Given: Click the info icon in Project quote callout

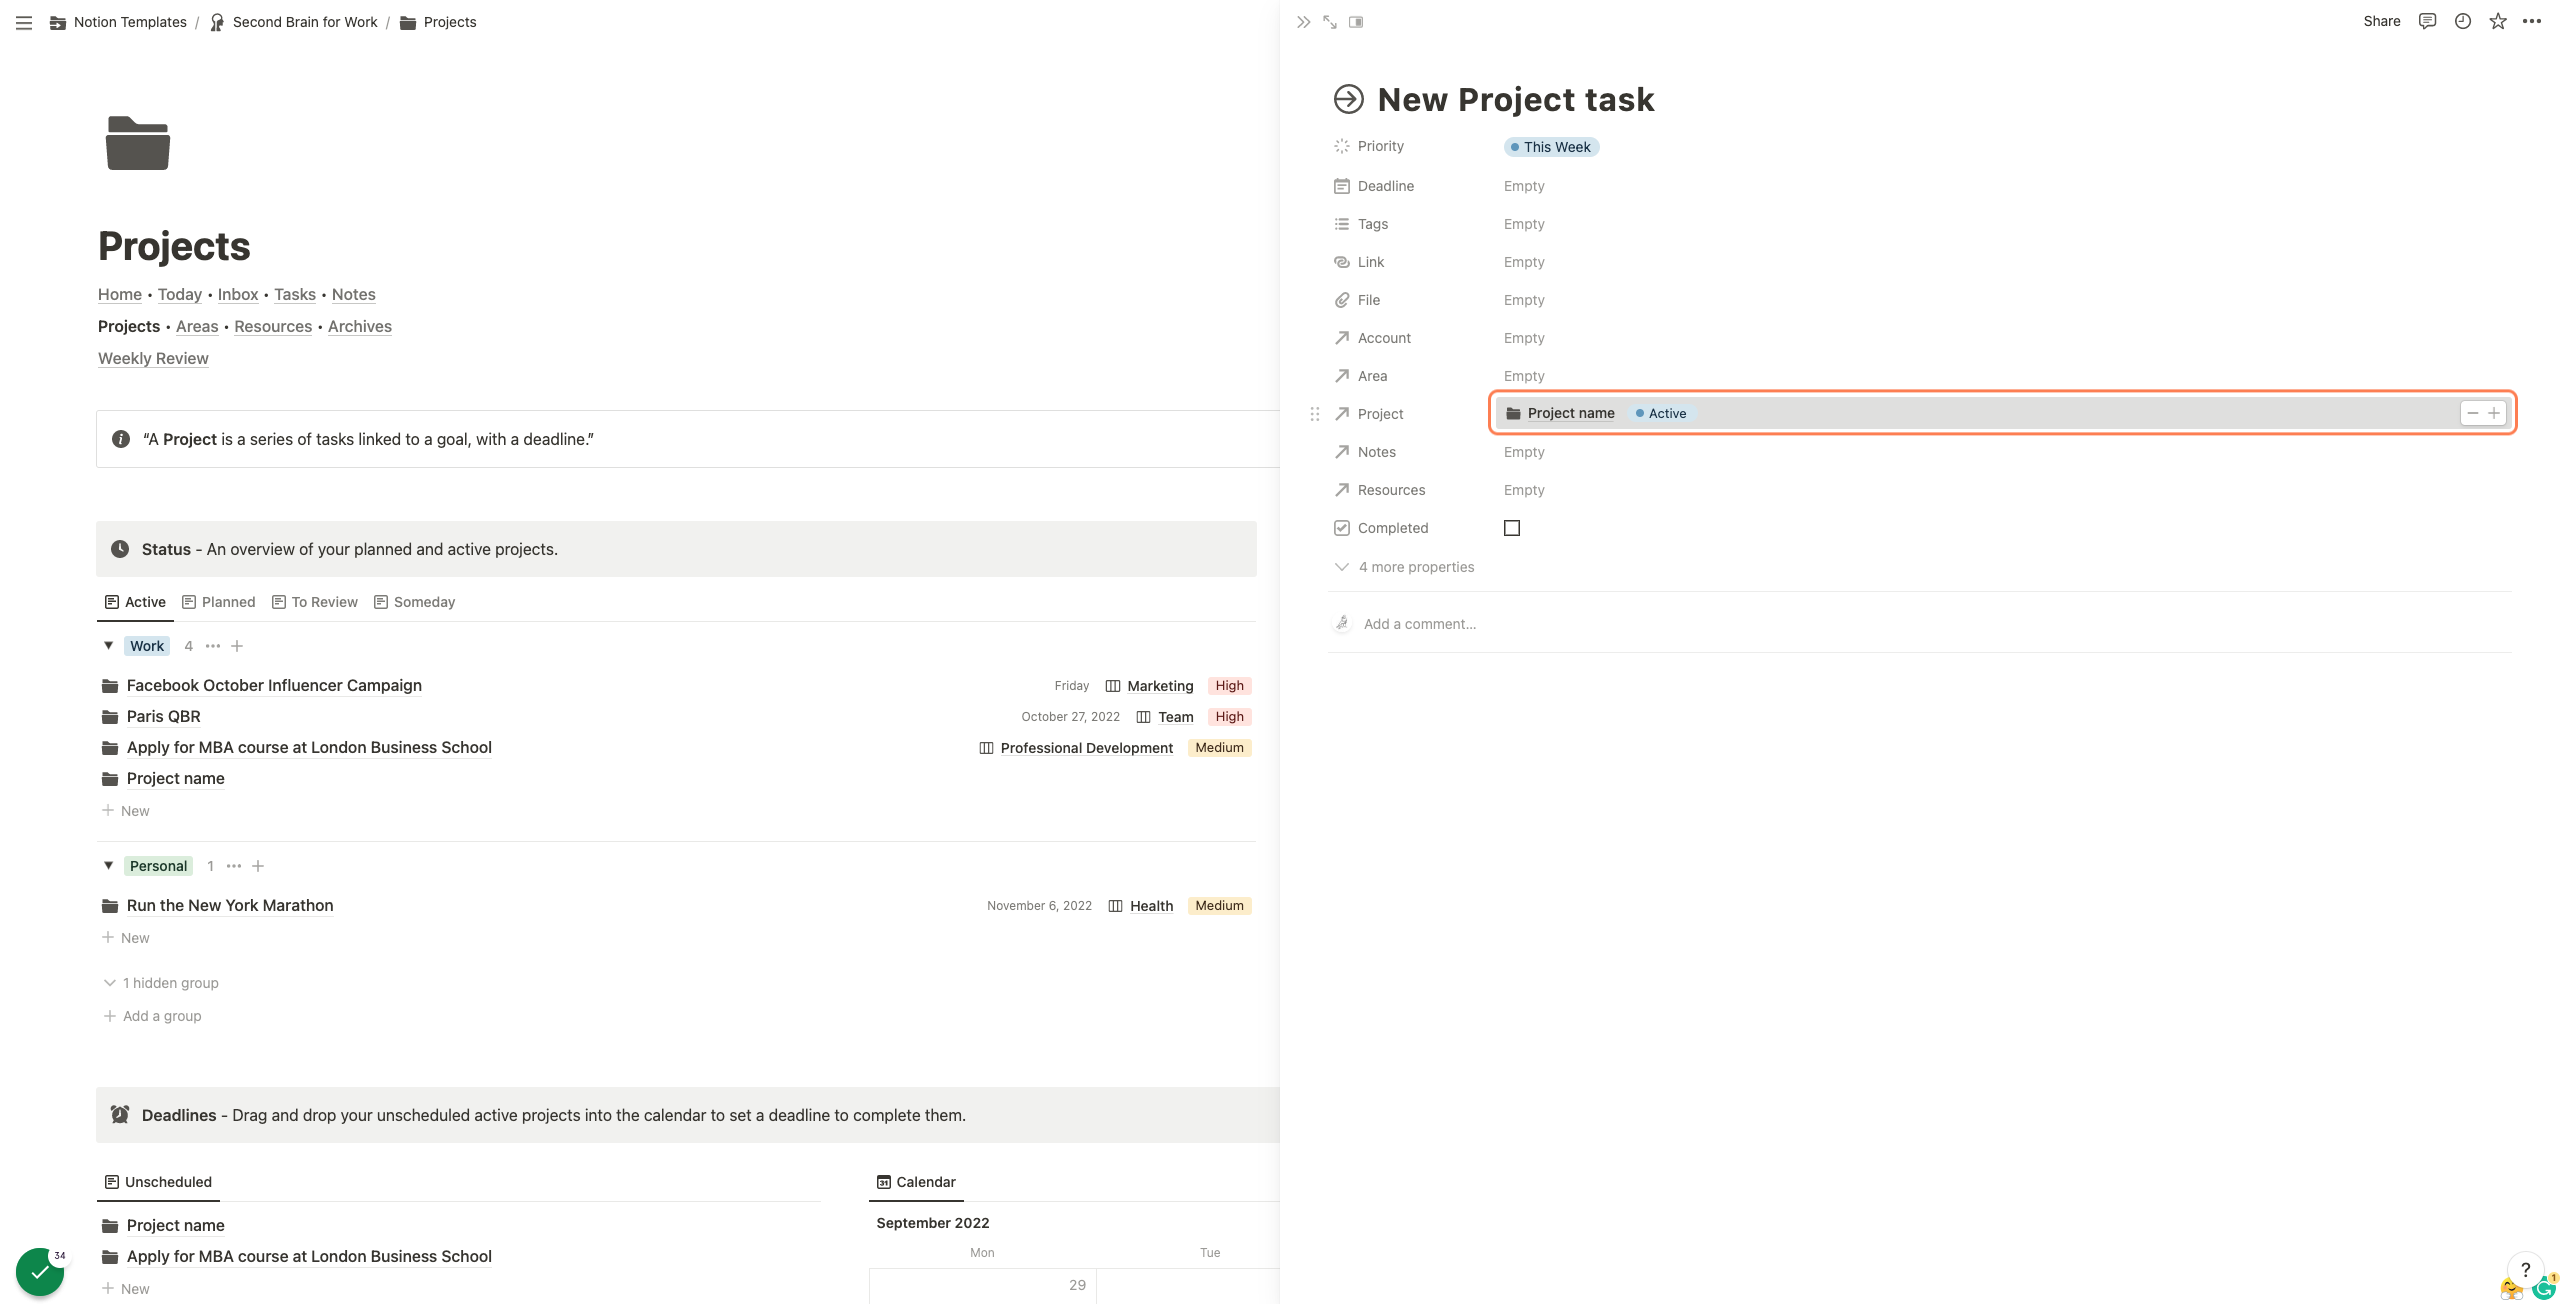Looking at the screenshot, I should pyautogui.click(x=121, y=439).
